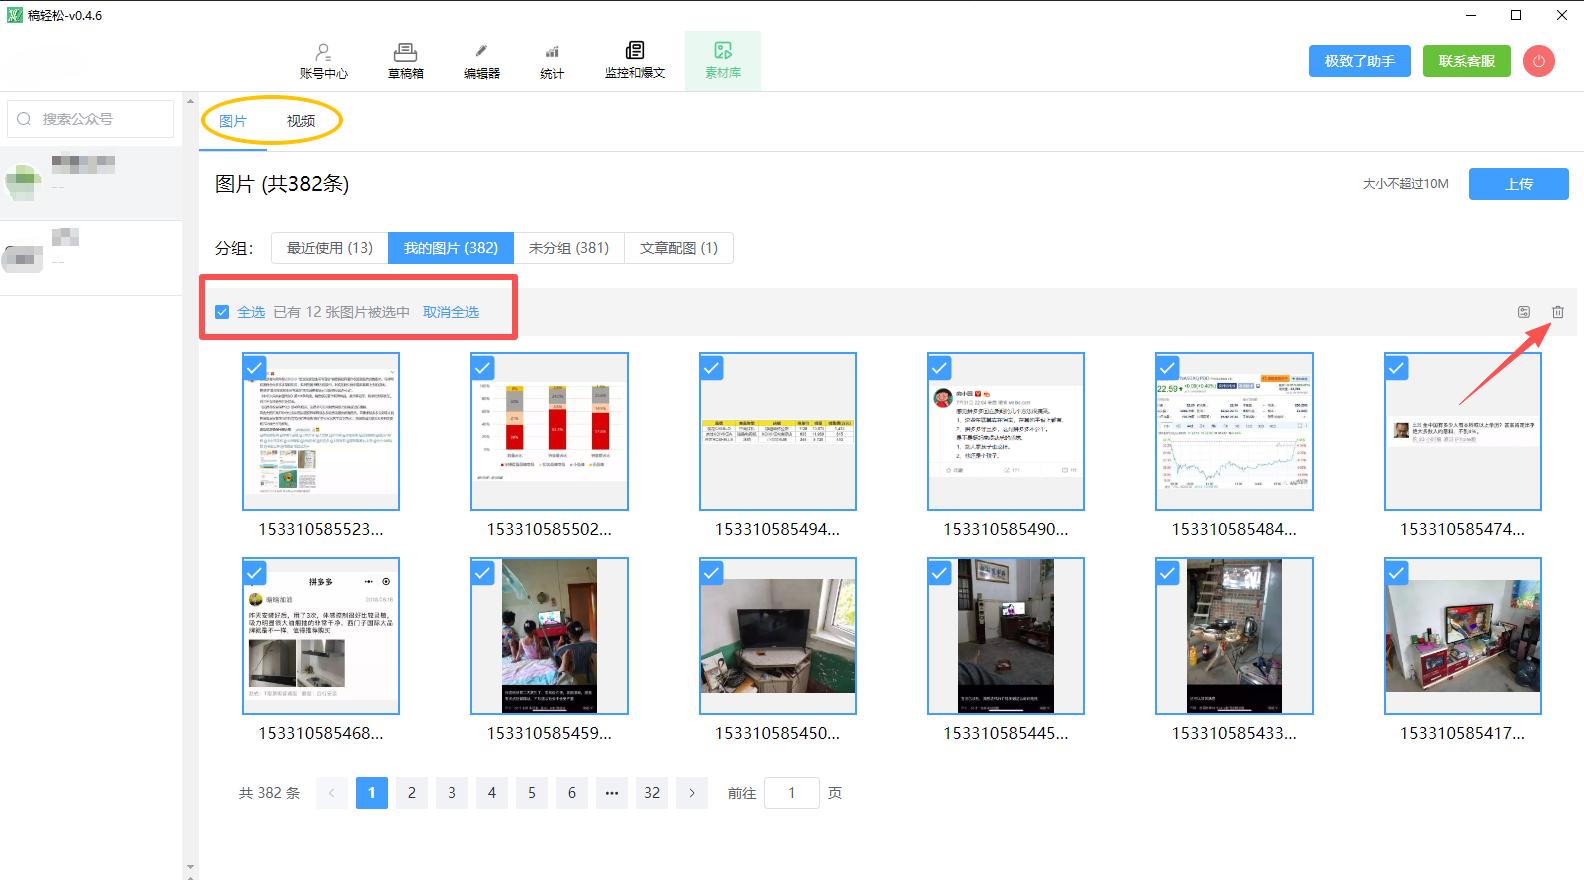Switch to the 视频 video tab
The width and height of the screenshot is (1584, 880).
click(x=300, y=121)
